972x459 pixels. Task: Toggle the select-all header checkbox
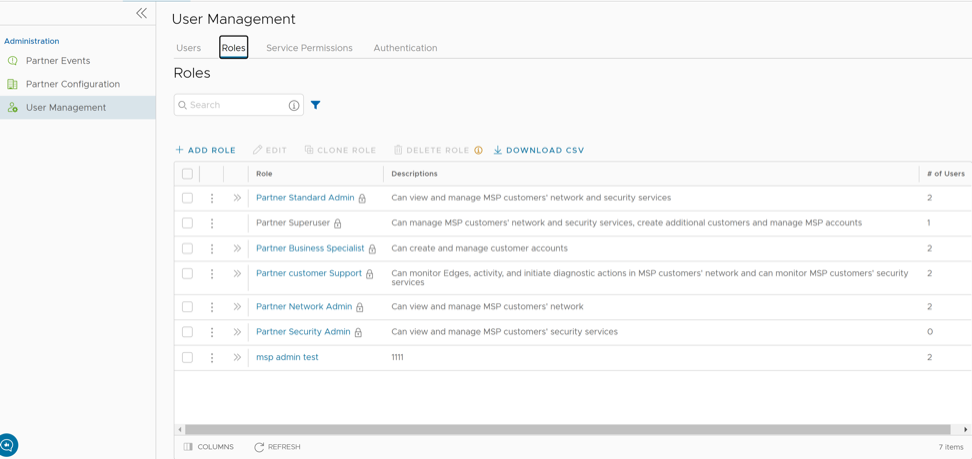point(187,174)
